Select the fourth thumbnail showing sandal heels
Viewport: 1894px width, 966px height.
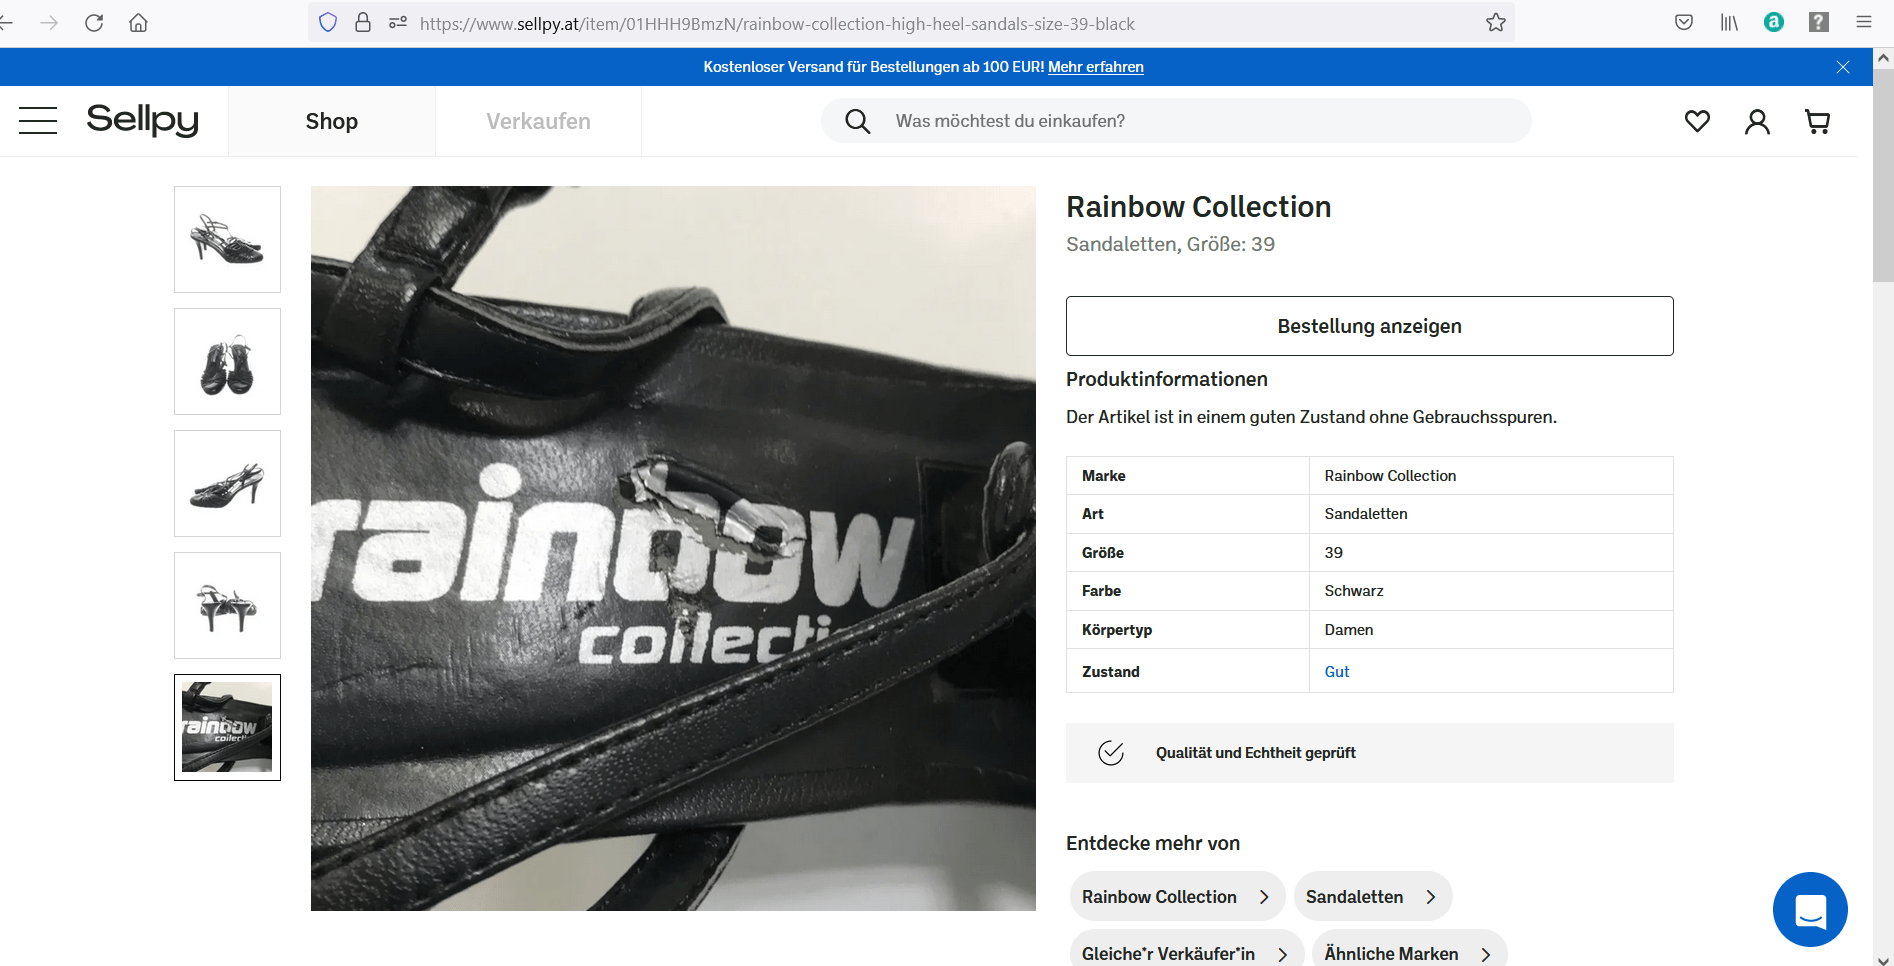tap(227, 605)
